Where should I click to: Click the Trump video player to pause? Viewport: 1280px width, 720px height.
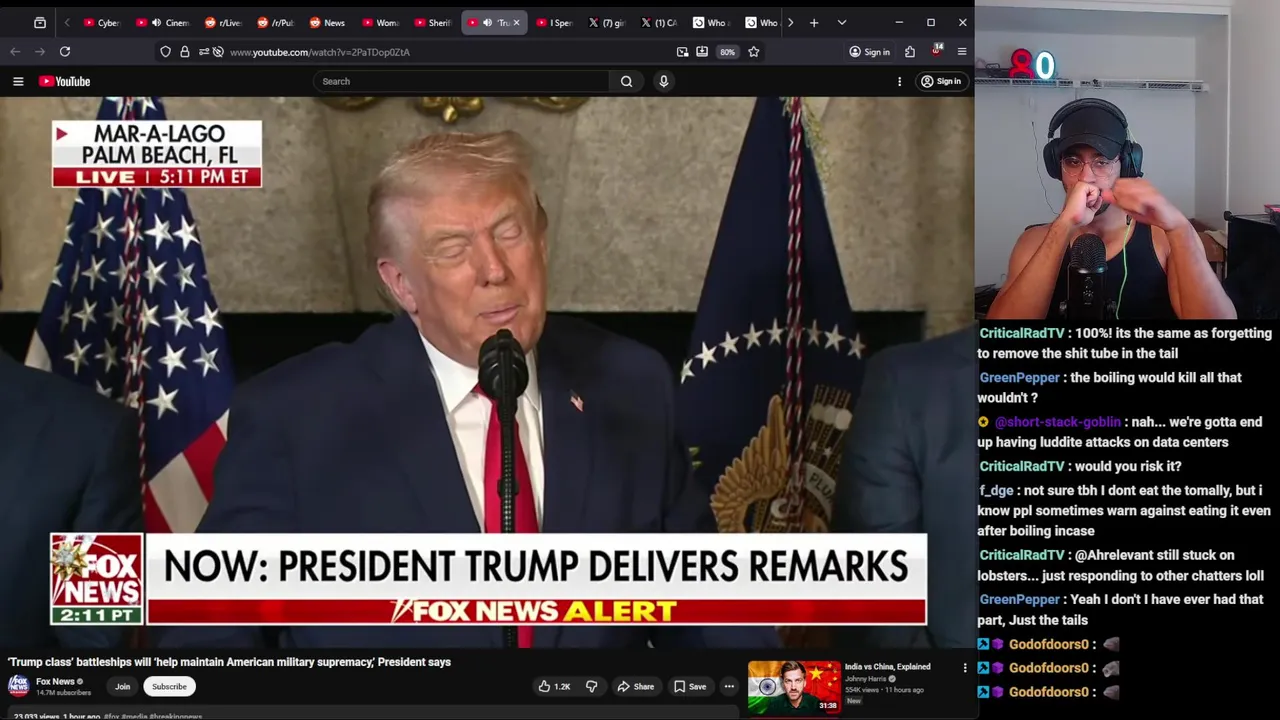pos(487,372)
